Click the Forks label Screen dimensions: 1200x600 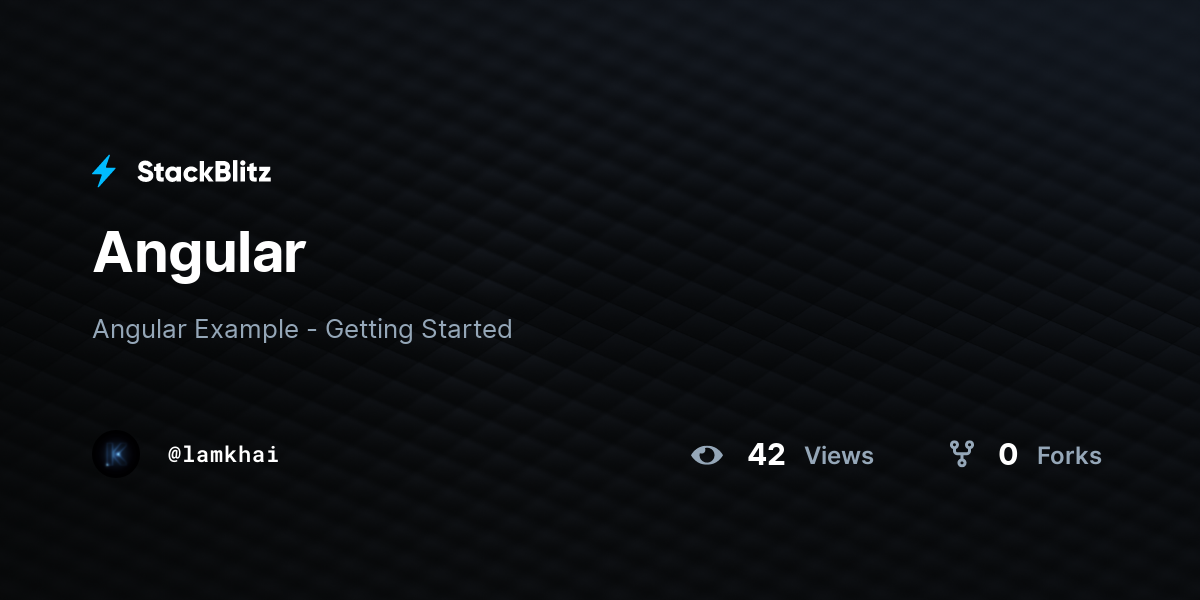pyautogui.click(x=1069, y=456)
